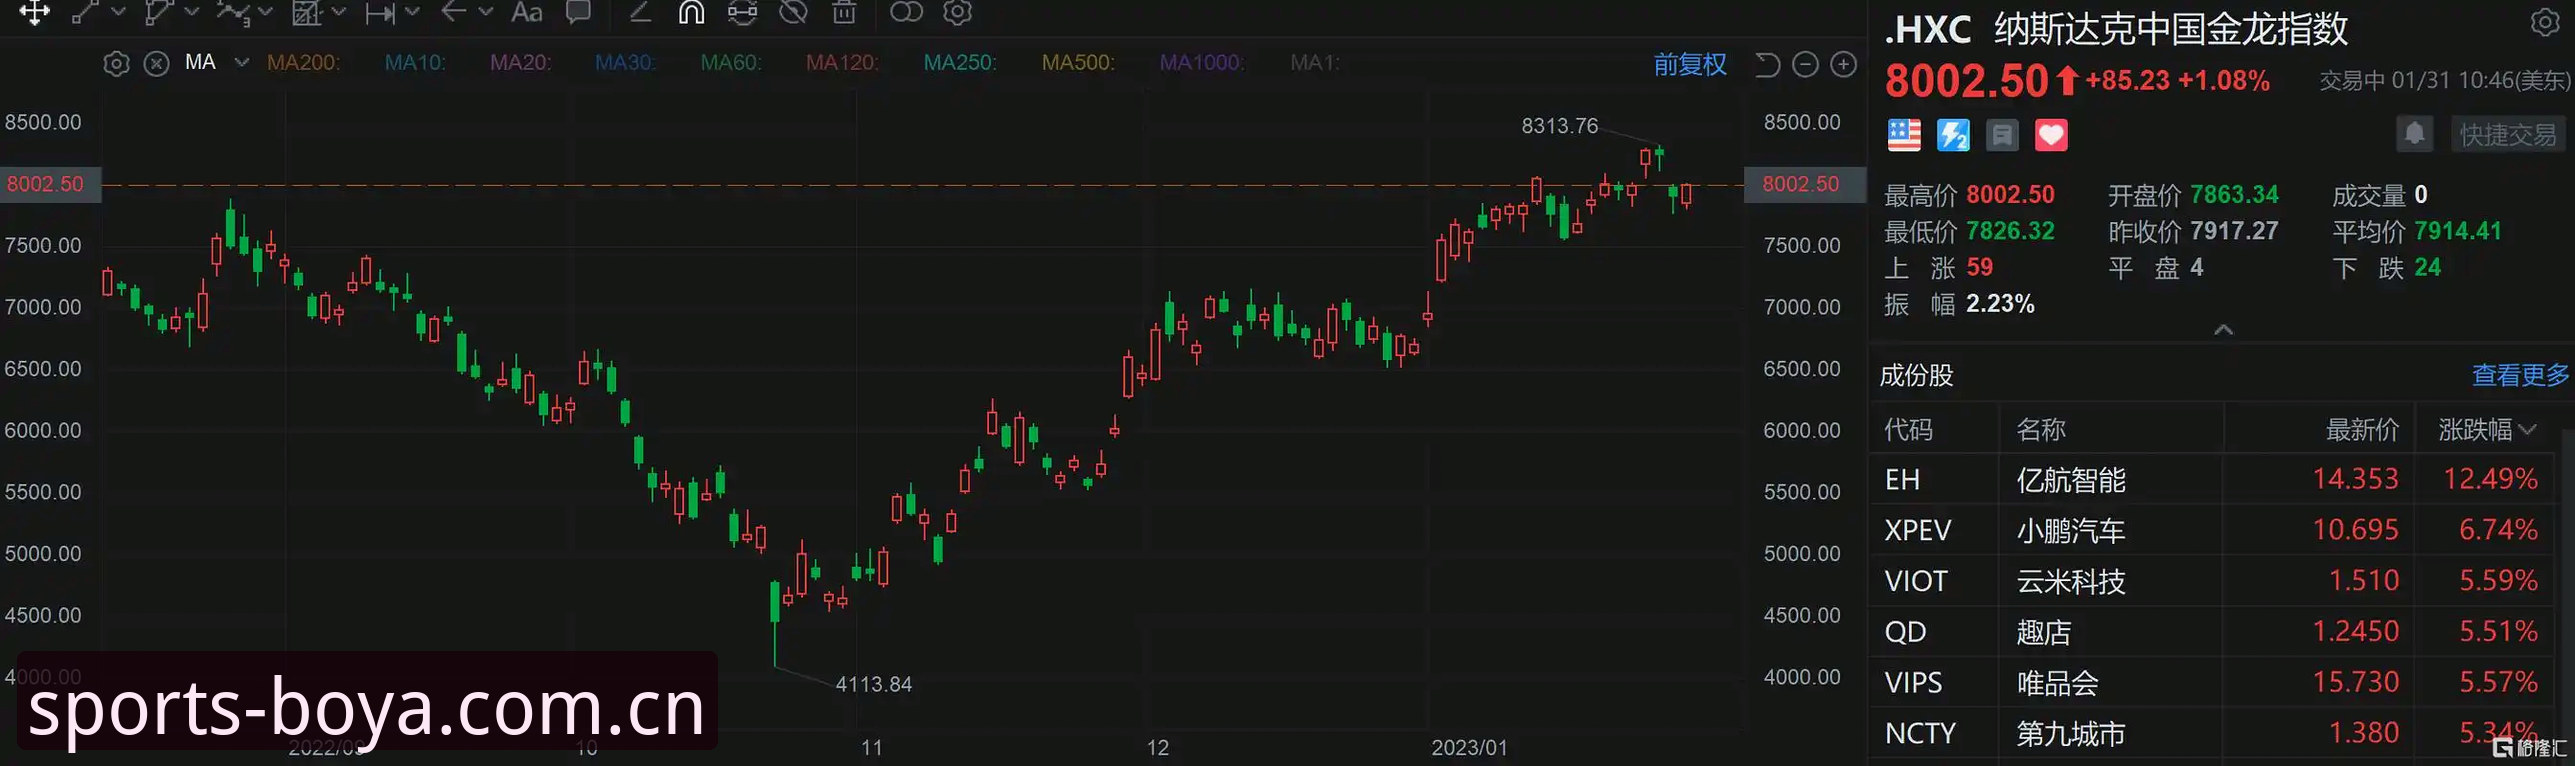Remove the MA indicator with X icon
2575x766 pixels.
point(156,64)
